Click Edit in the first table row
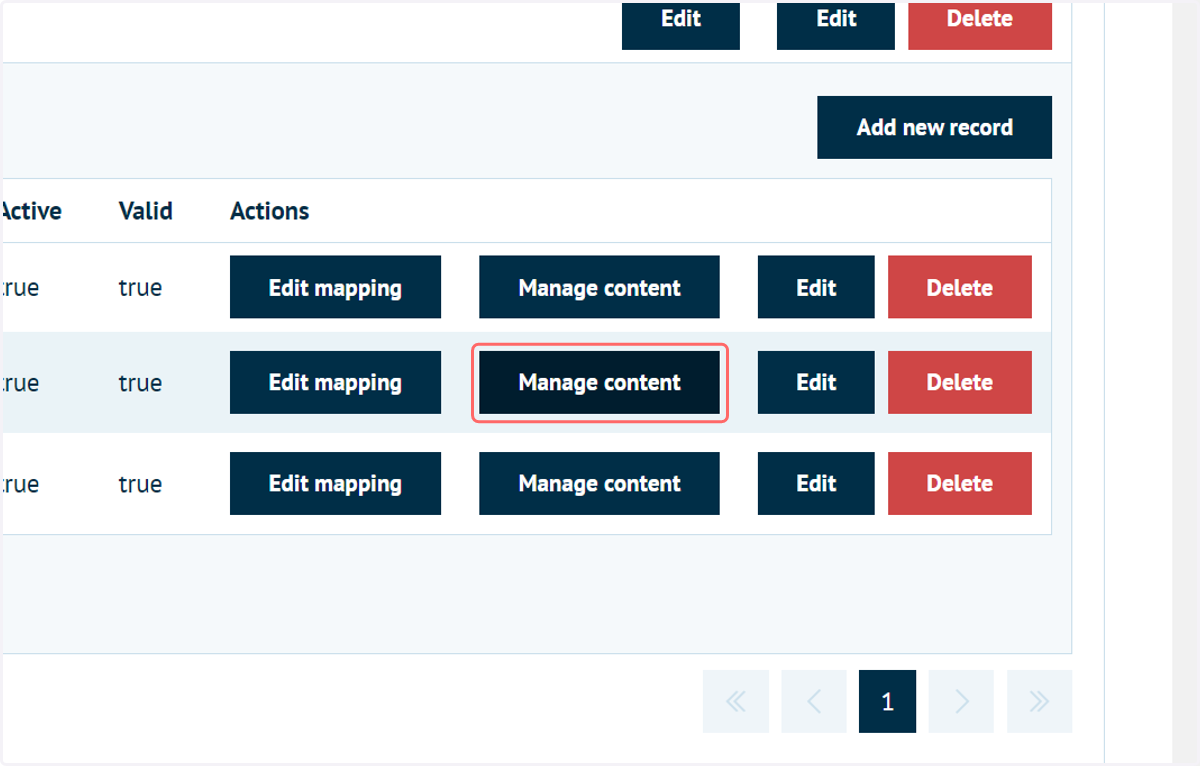The width and height of the screenshot is (1200, 766). pyautogui.click(x=816, y=287)
